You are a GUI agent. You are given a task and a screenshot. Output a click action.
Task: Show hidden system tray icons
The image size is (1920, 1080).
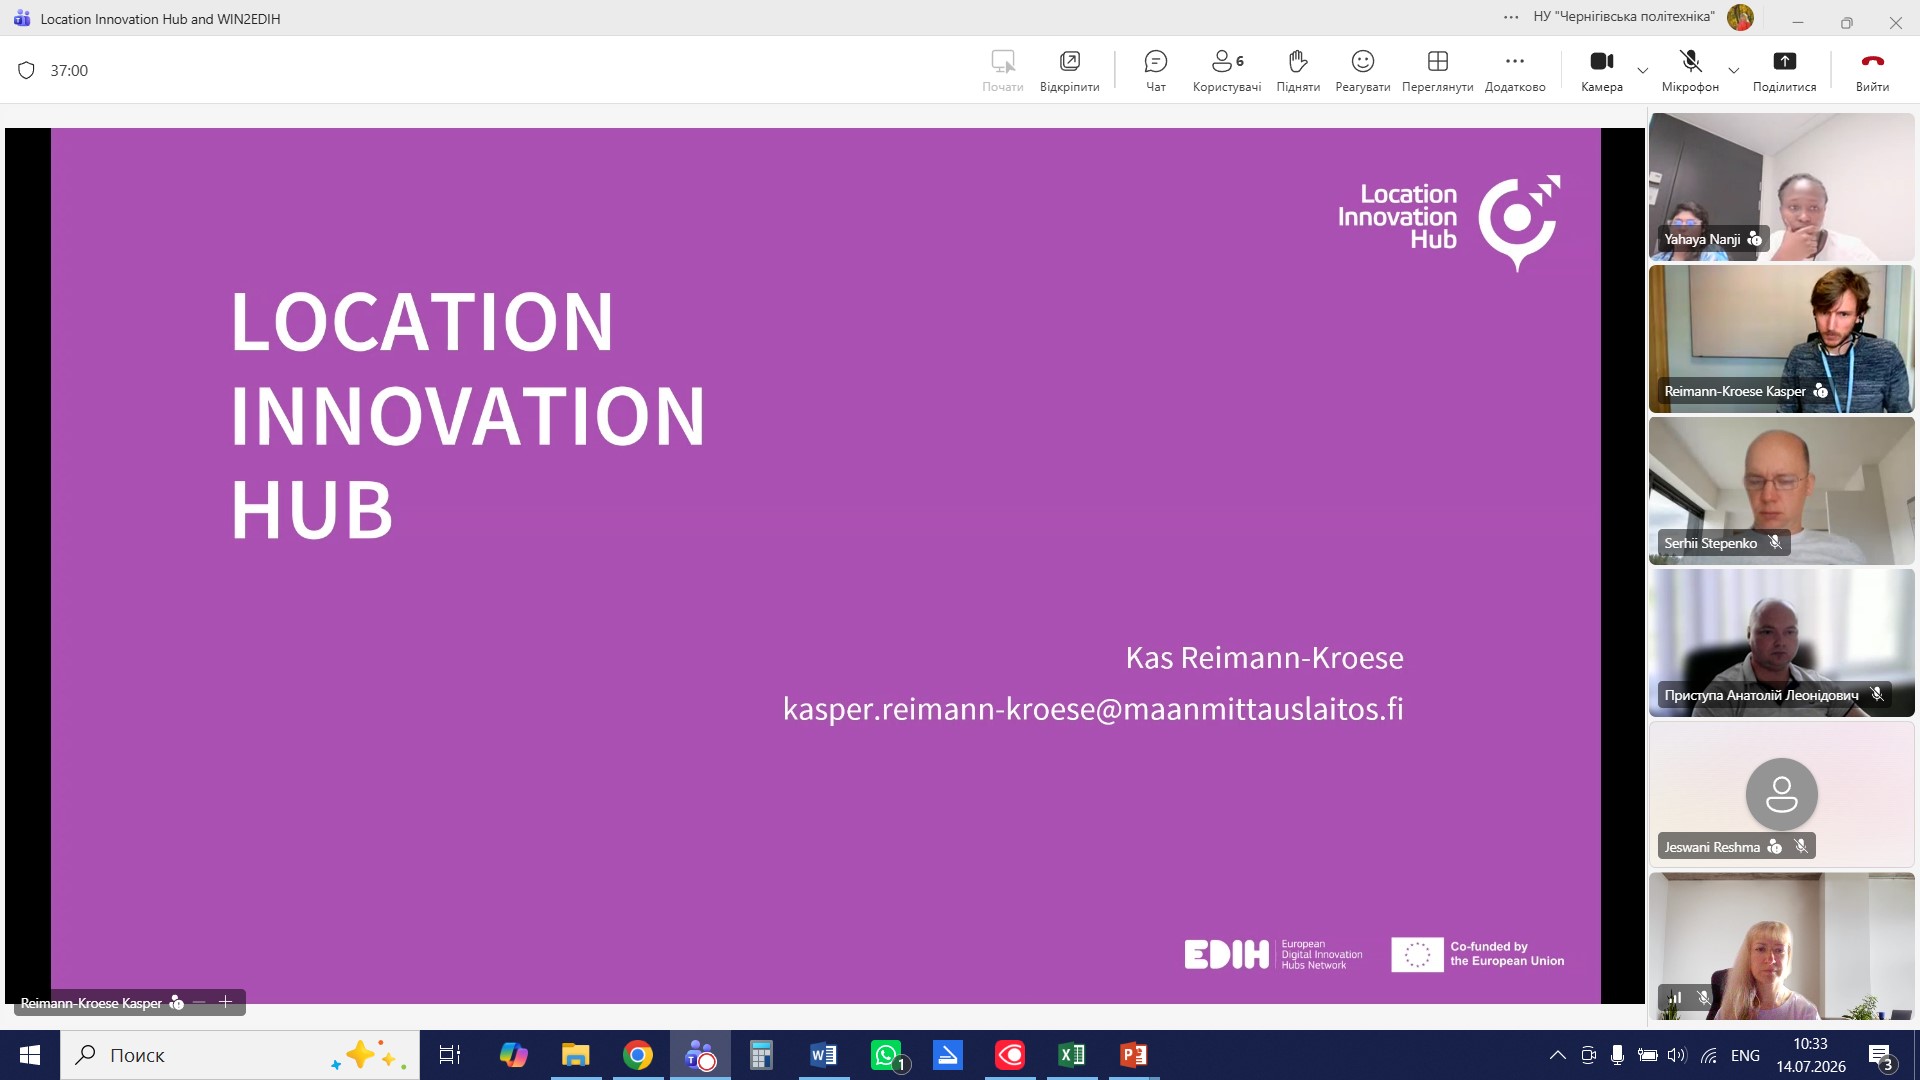[x=1557, y=1055]
